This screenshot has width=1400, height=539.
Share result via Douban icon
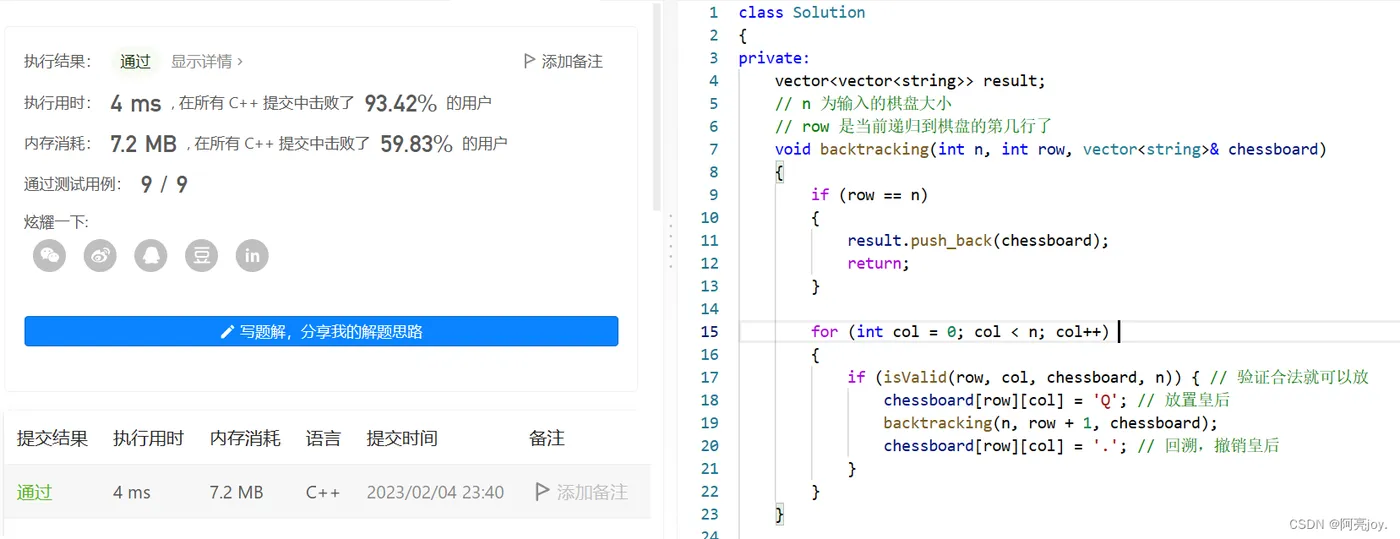point(201,255)
